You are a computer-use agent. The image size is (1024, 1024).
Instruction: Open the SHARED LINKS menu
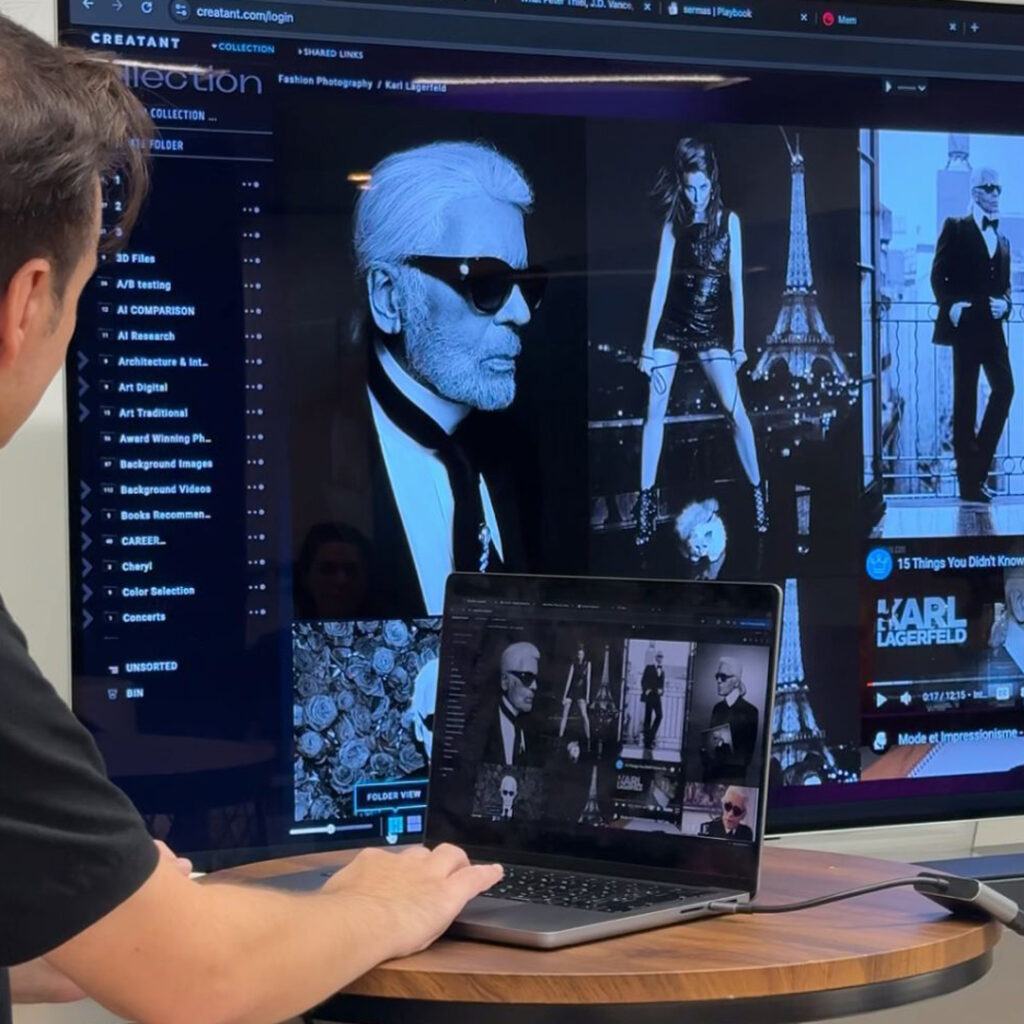330,54
